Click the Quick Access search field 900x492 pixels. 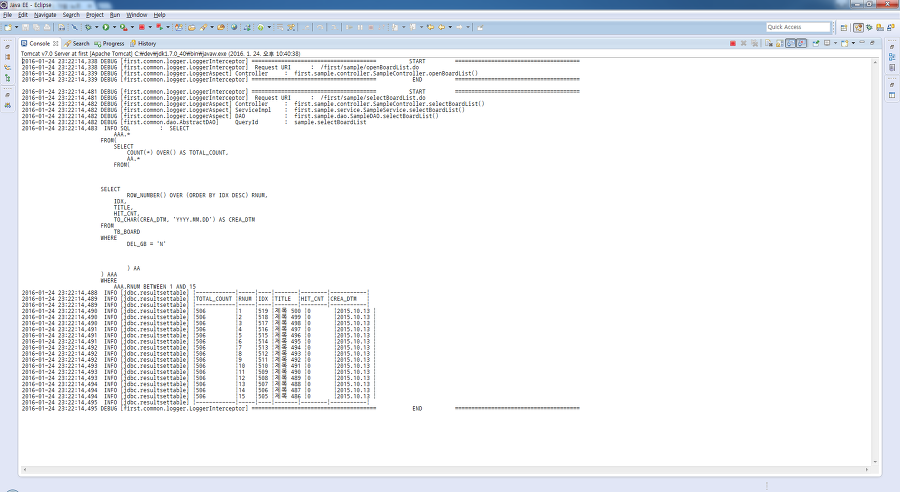point(798,27)
